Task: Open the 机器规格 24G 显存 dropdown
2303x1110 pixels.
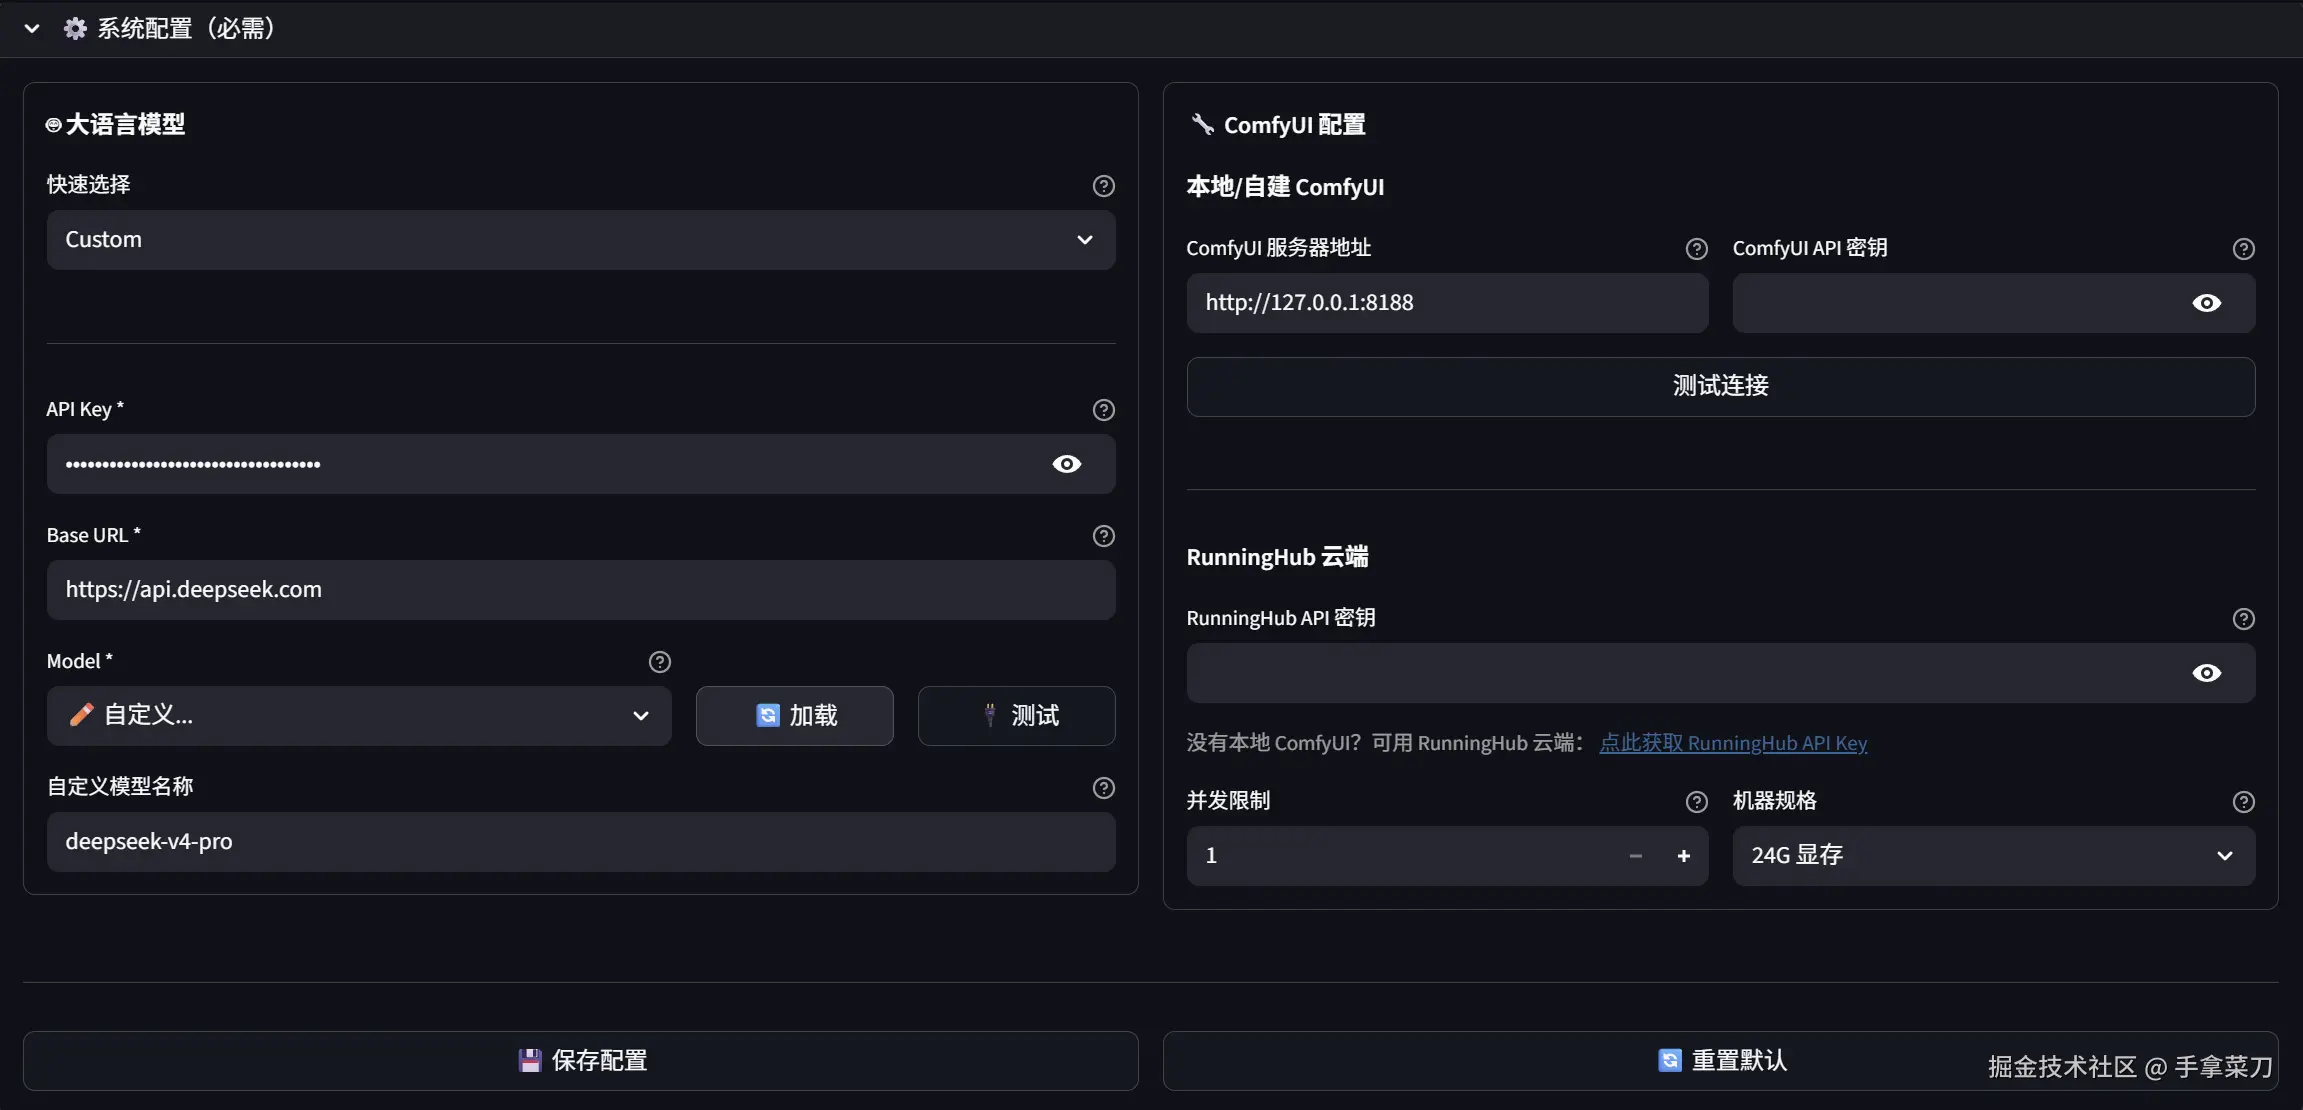Action: tap(1993, 856)
